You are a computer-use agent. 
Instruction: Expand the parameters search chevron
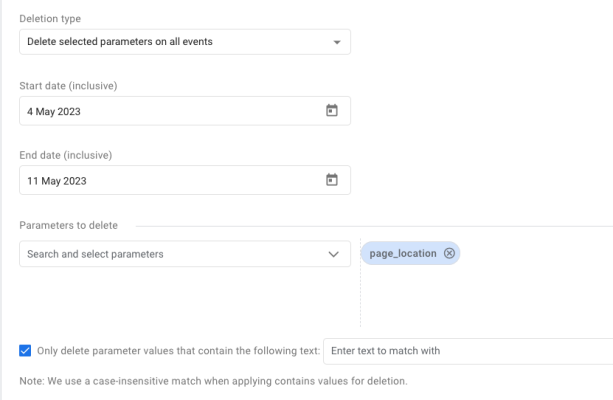(334, 254)
